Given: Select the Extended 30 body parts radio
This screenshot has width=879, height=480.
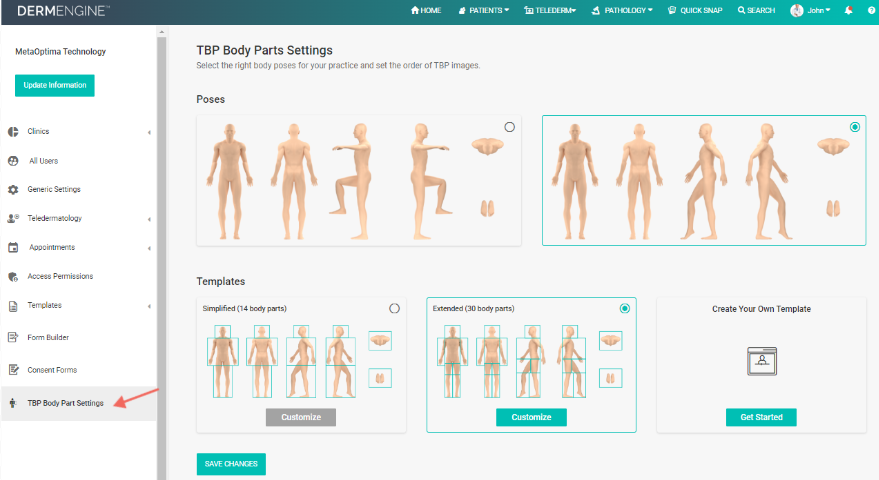Looking at the screenshot, I should click(624, 308).
